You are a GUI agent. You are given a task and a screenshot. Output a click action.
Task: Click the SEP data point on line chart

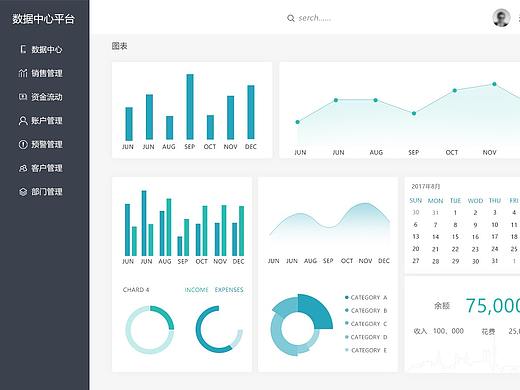[414, 113]
